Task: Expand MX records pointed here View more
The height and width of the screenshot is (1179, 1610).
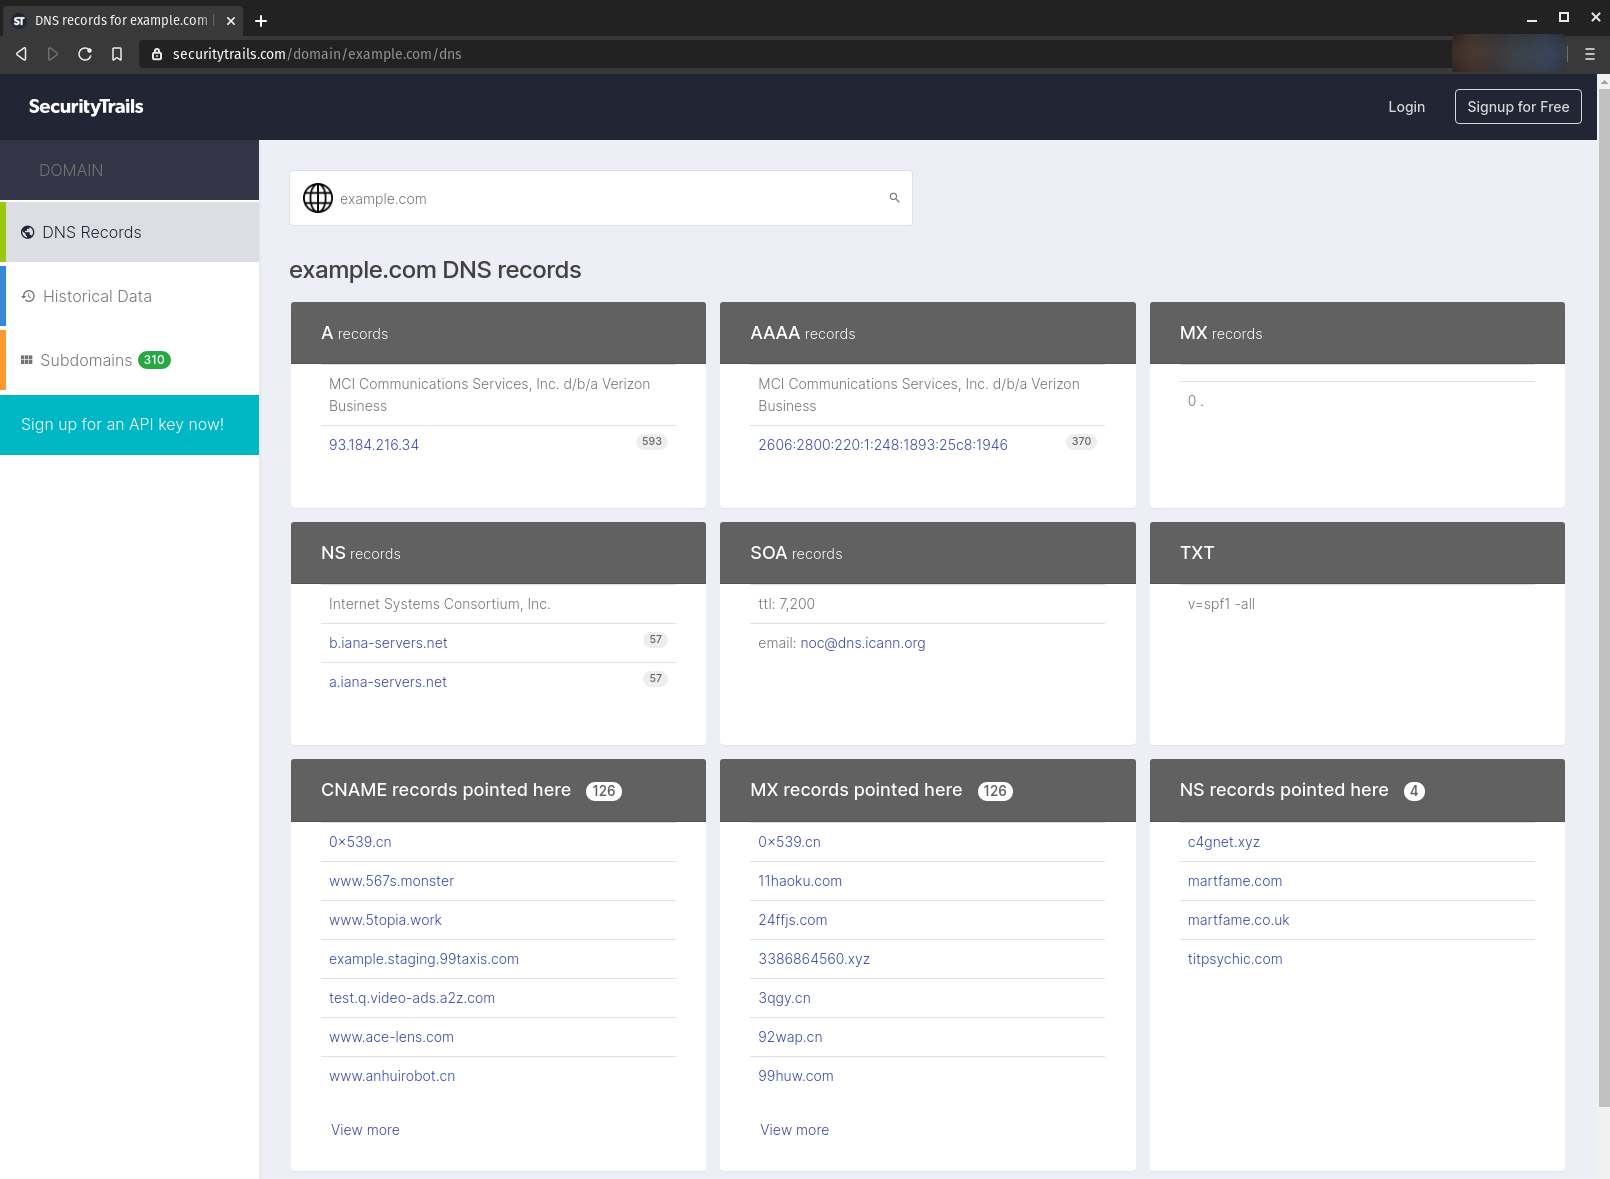Action: pyautogui.click(x=794, y=1130)
